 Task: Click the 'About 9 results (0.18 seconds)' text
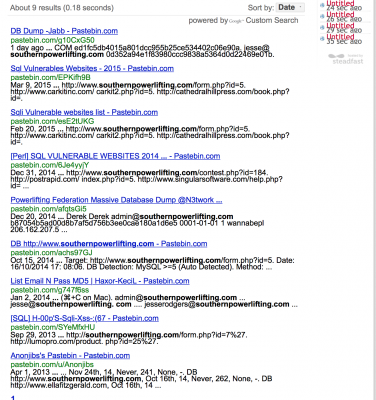pos(62,7)
